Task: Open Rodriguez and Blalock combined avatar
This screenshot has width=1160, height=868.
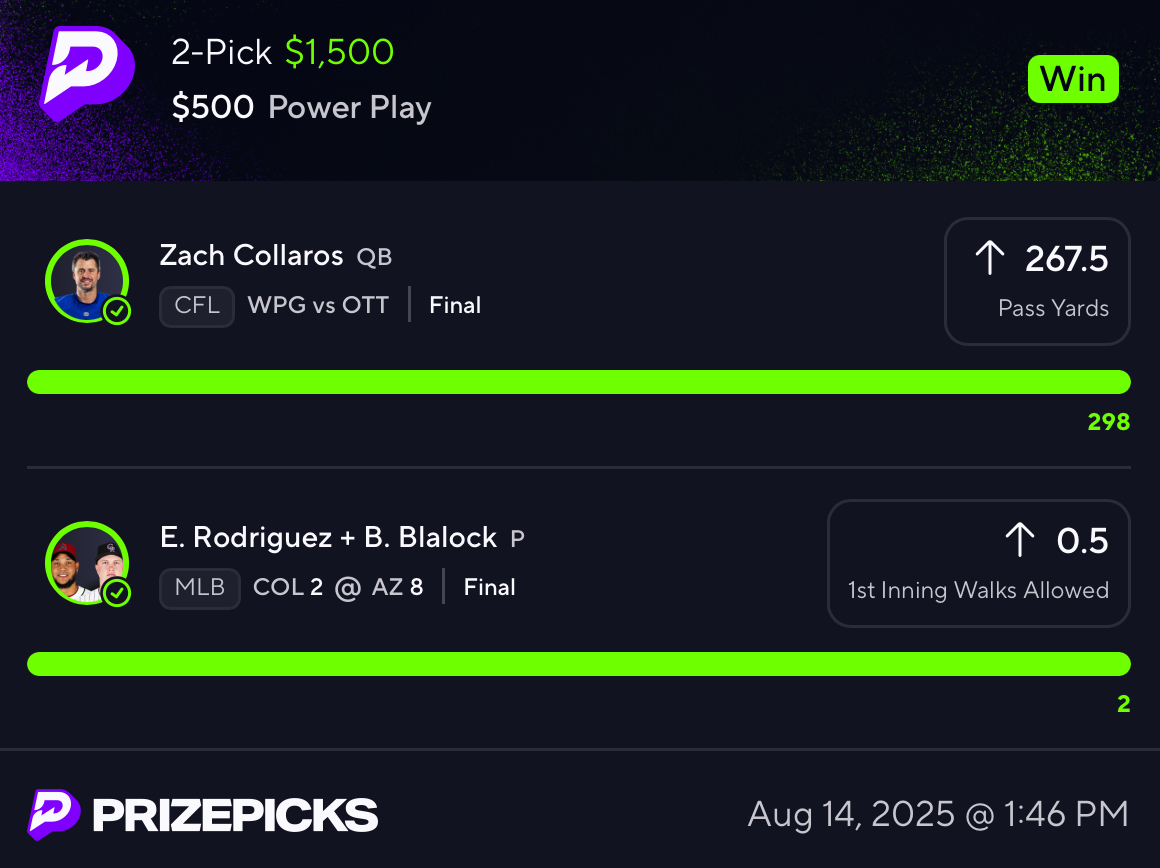Action: pos(87,563)
